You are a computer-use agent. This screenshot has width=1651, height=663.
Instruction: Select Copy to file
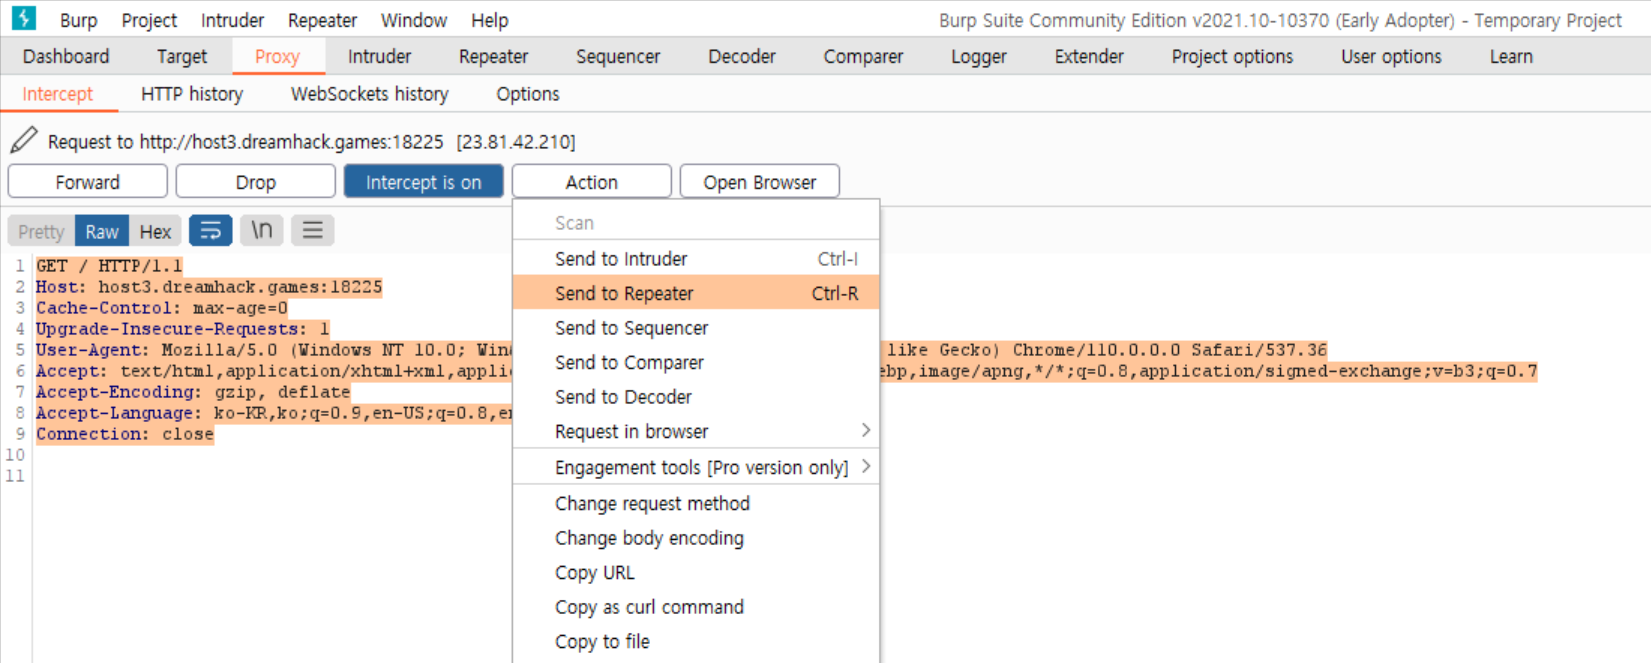[x=696, y=642]
